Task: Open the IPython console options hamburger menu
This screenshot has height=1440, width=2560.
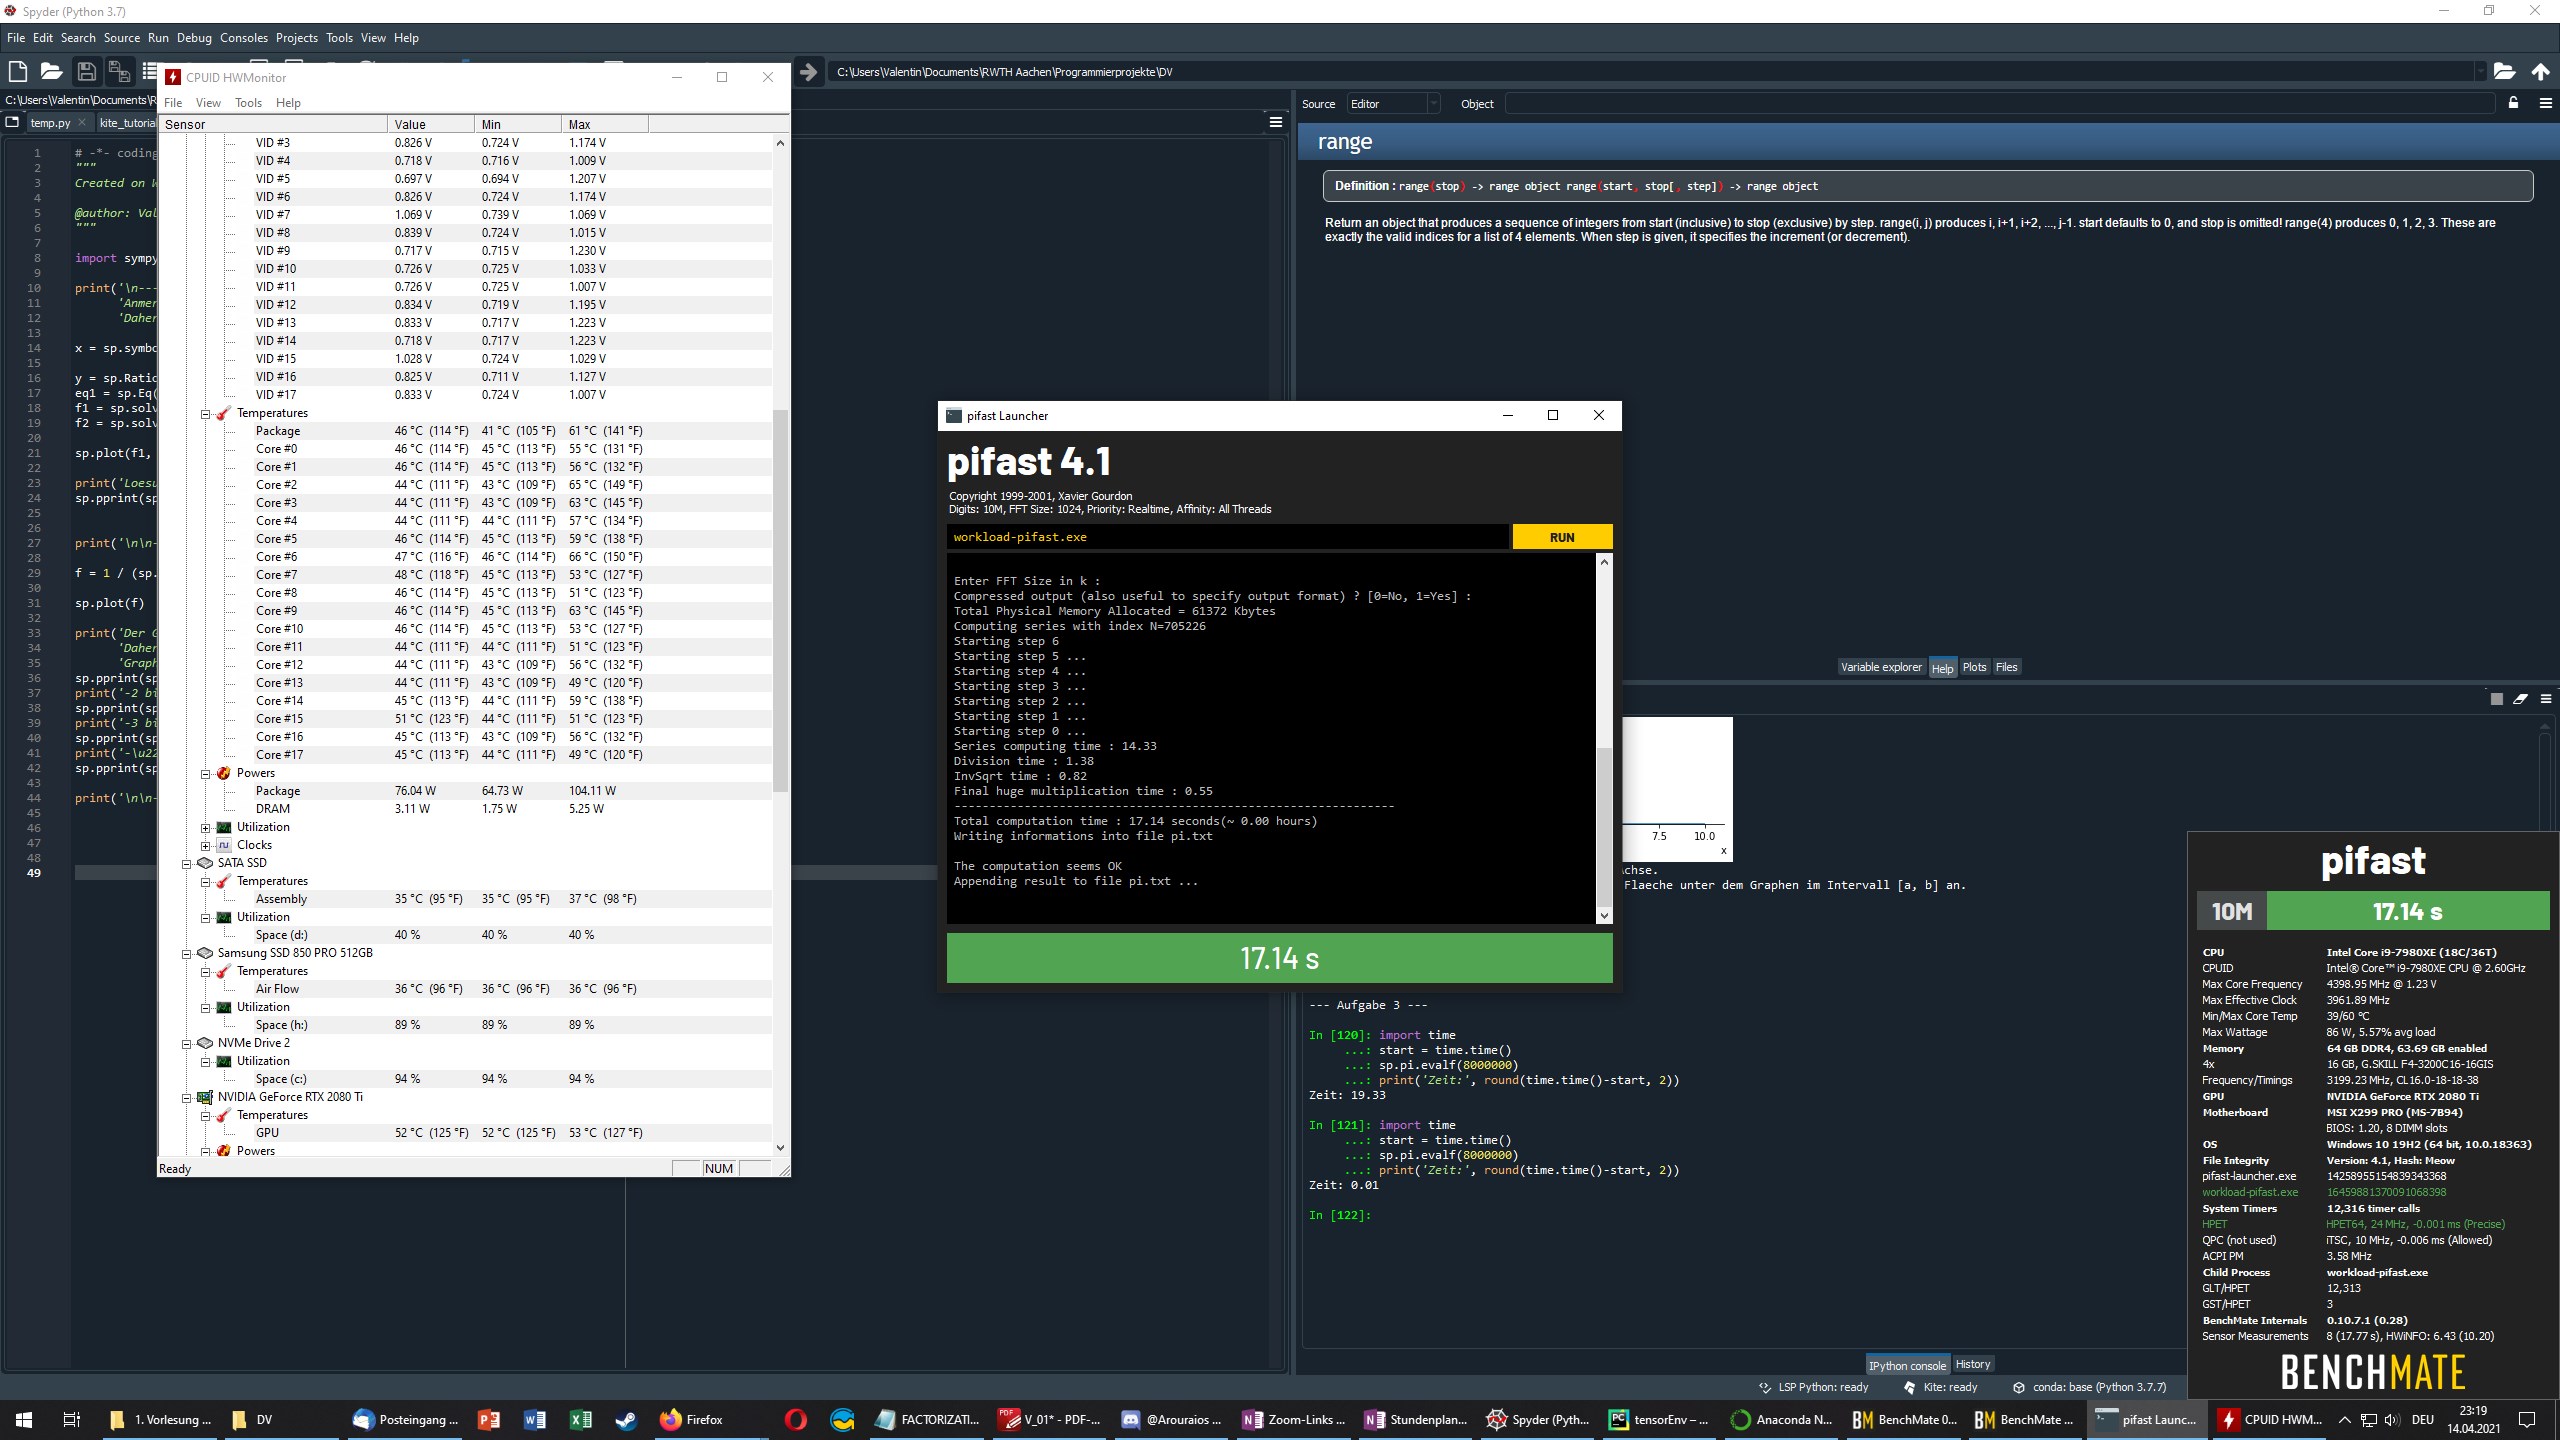Action: point(2545,699)
